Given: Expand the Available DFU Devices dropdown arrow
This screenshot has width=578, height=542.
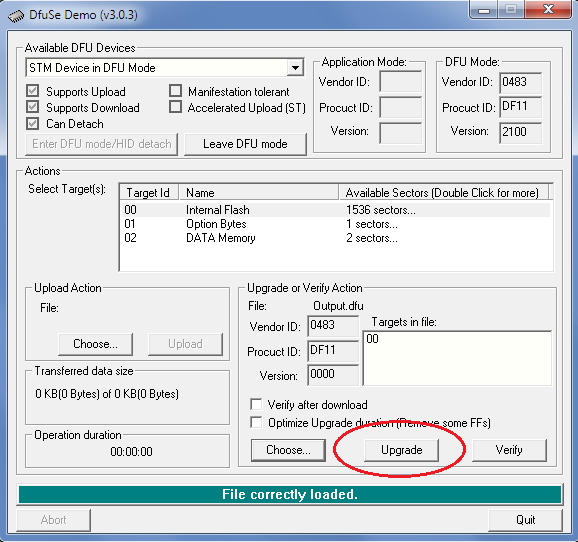Looking at the screenshot, I should (295, 67).
